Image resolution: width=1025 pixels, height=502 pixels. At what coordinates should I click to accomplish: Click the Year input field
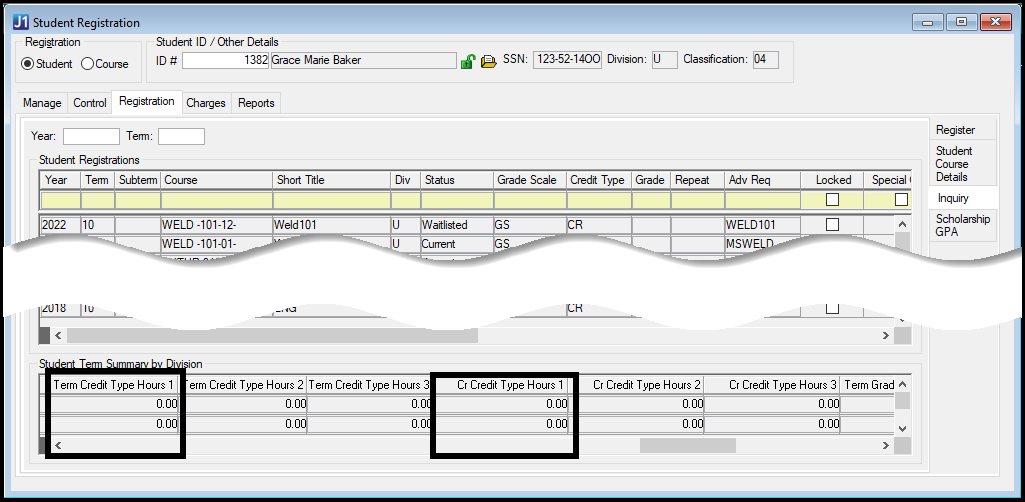pyautogui.click(x=91, y=136)
